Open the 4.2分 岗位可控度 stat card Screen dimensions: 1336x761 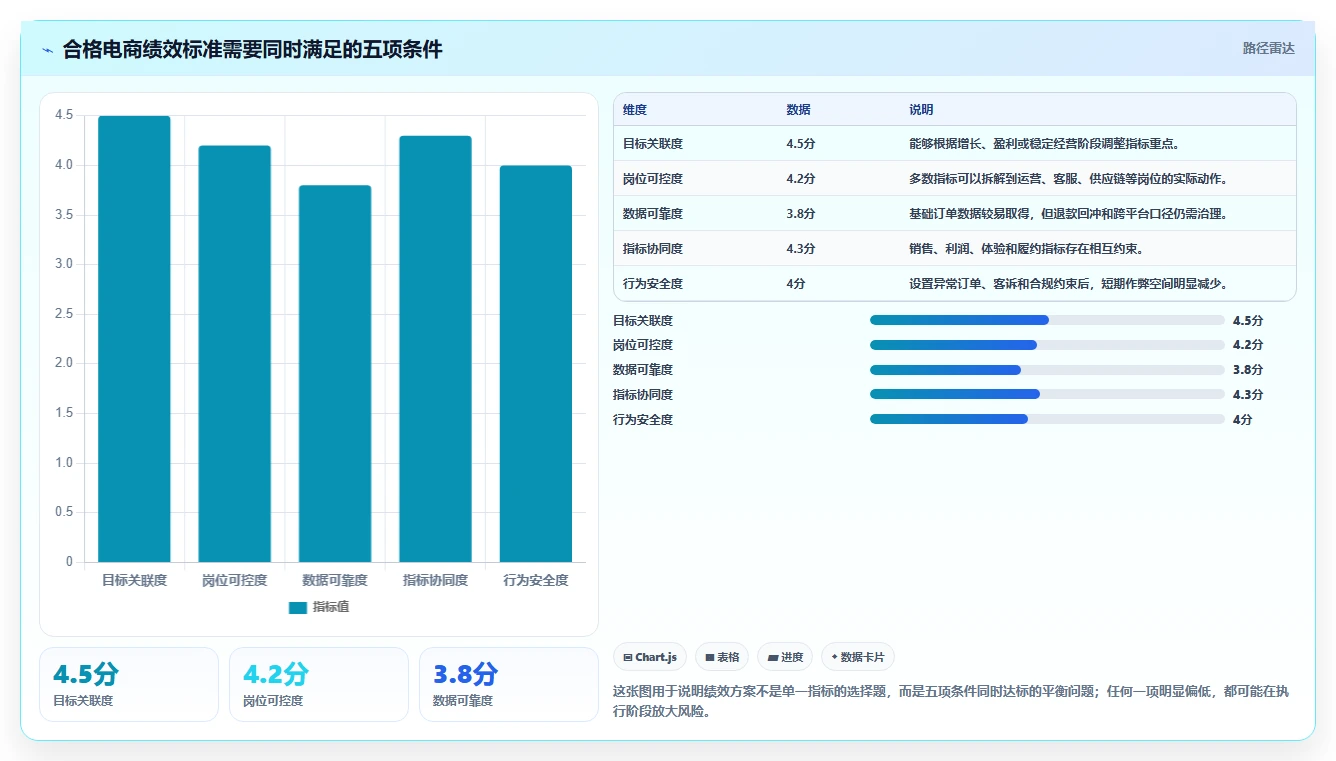click(x=319, y=684)
